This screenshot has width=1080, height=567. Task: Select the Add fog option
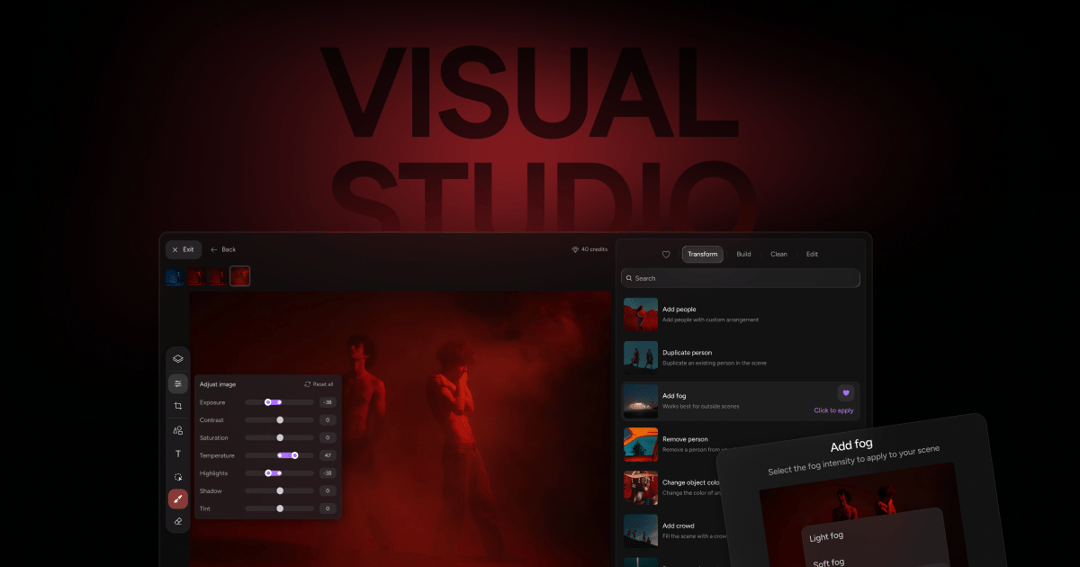(740, 401)
